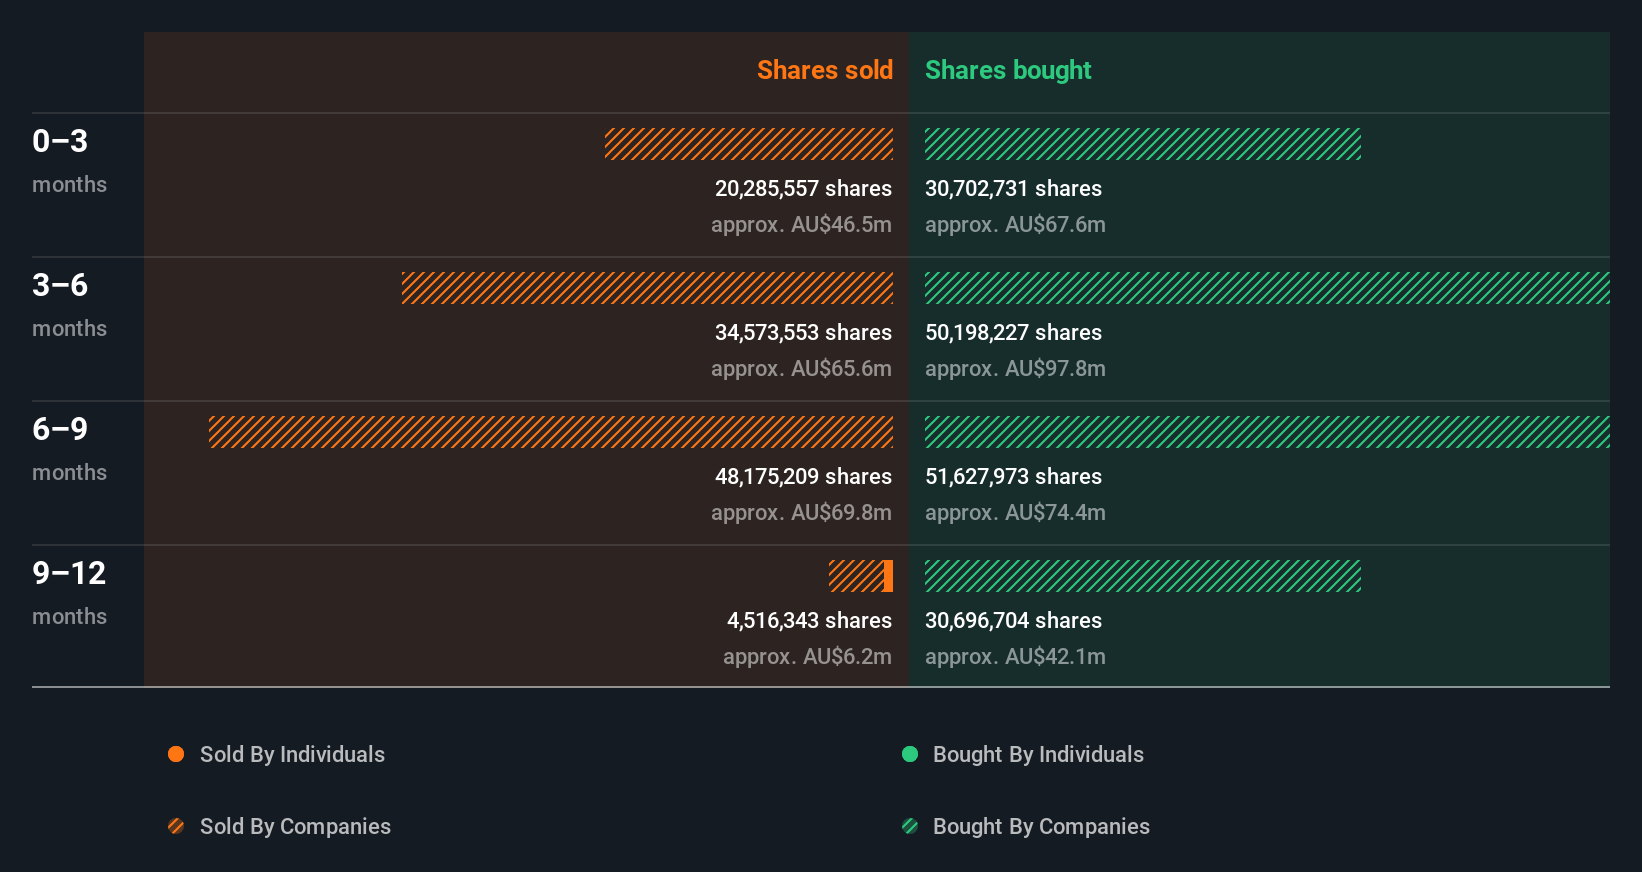Click the 6–9 months row label
This screenshot has height=872, width=1642.
[x=69, y=448]
